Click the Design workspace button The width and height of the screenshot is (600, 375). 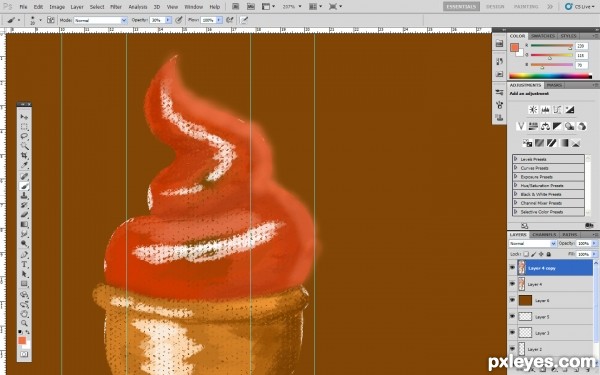(495, 7)
